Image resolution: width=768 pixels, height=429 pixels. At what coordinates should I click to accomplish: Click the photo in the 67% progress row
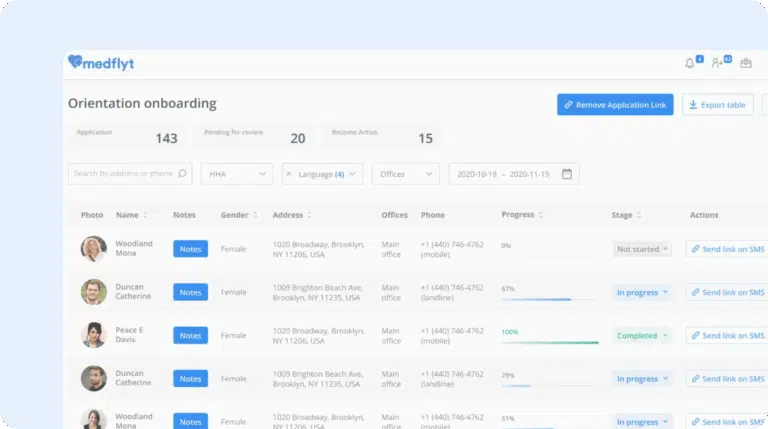click(94, 292)
